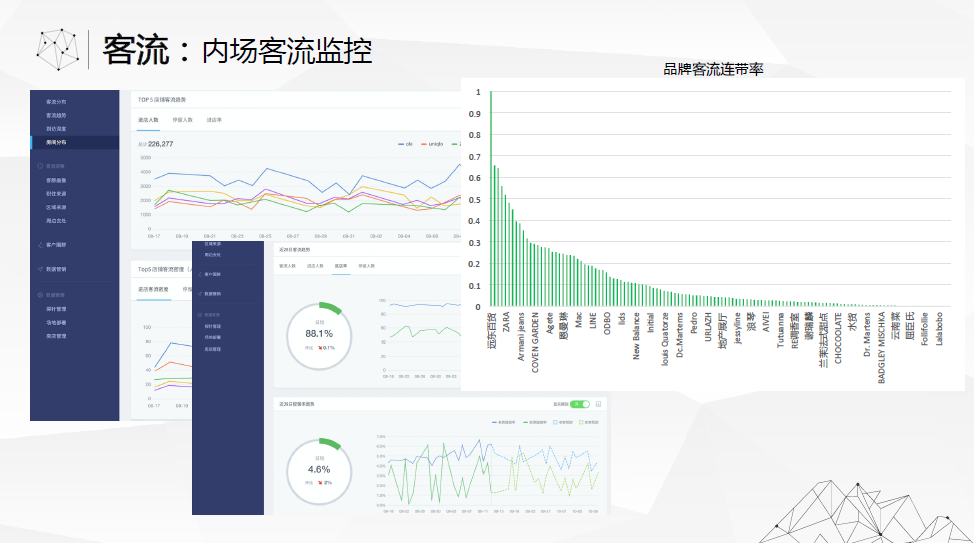Image resolution: width=974 pixels, height=543 pixels.
Task: Select the last tab 停留人数 in the 近28日 panel
Action: tap(366, 266)
